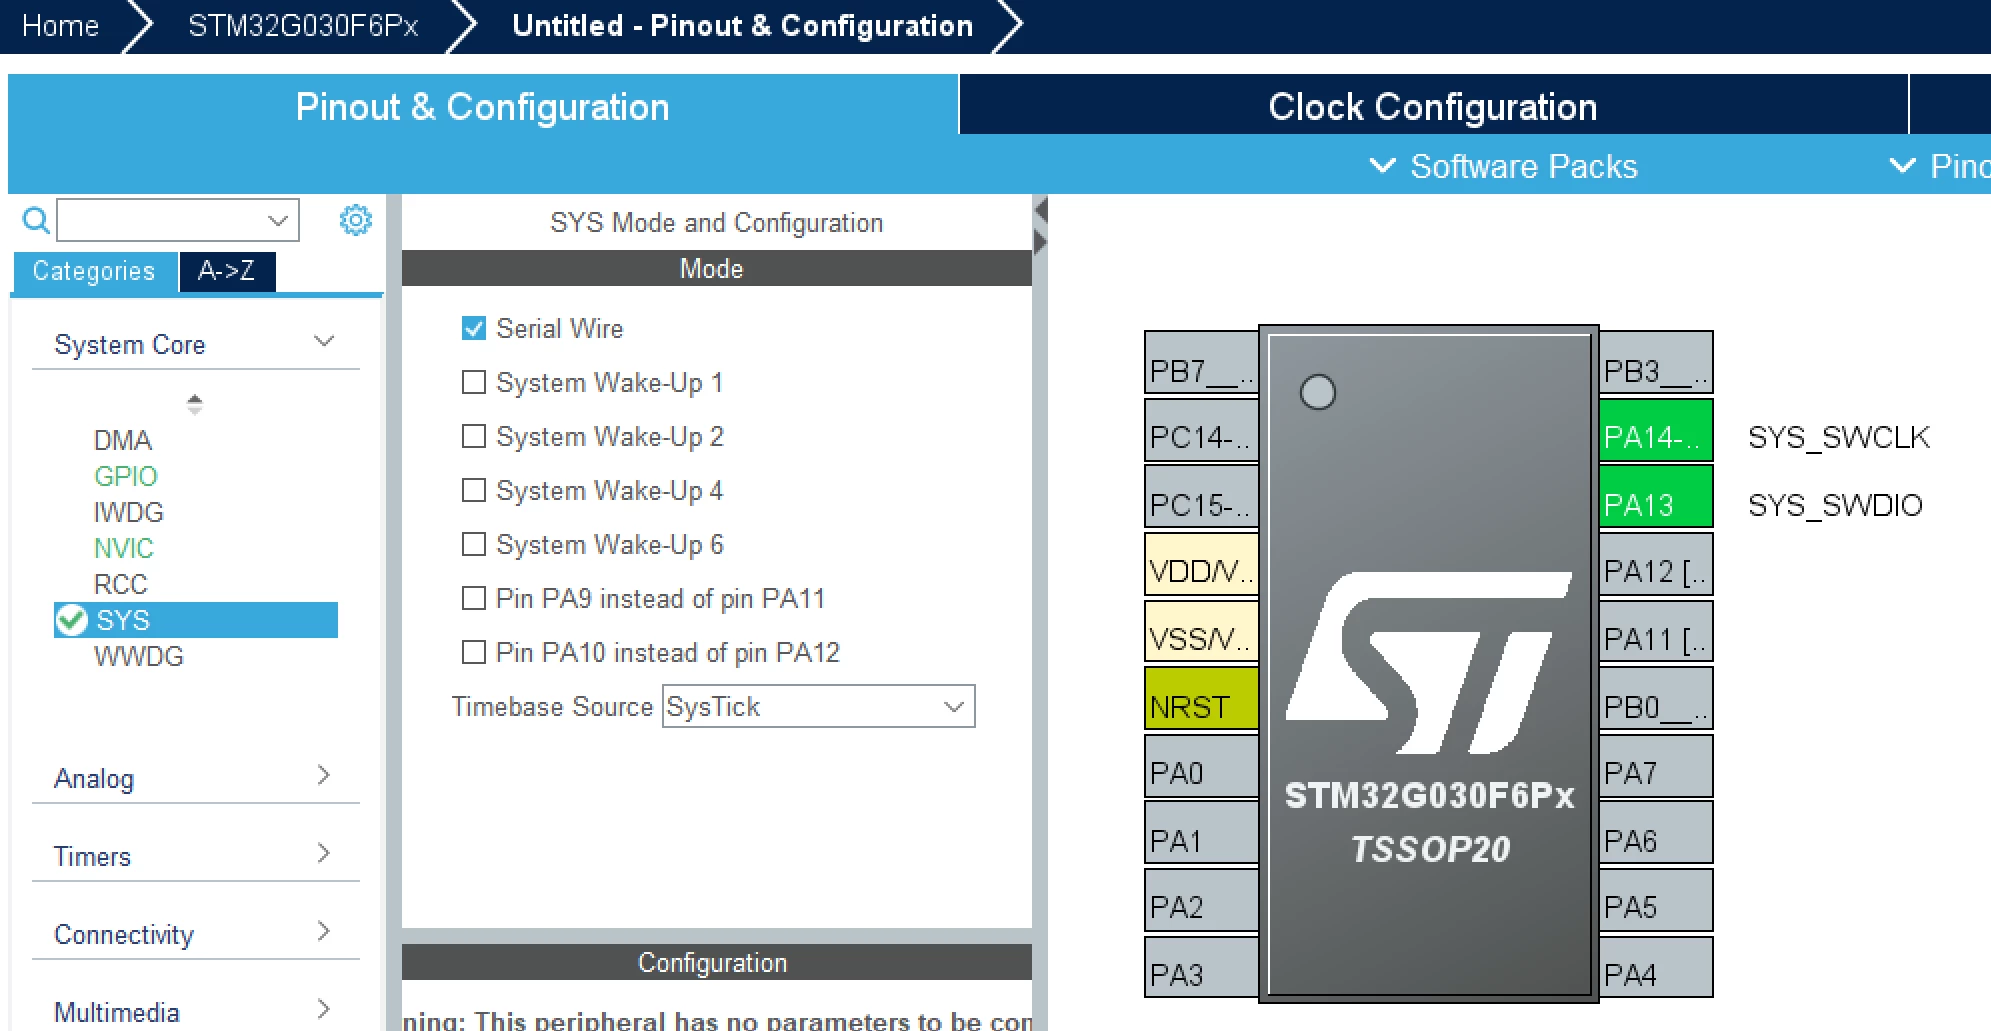Click the sort arrows above DMA
The image size is (1991, 1031).
(x=195, y=404)
